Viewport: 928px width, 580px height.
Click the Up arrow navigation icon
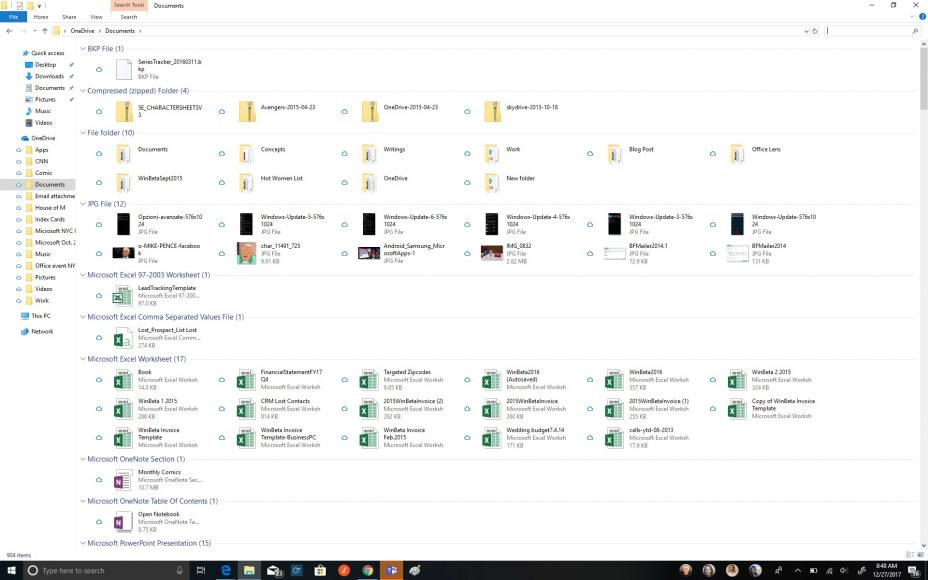point(45,31)
